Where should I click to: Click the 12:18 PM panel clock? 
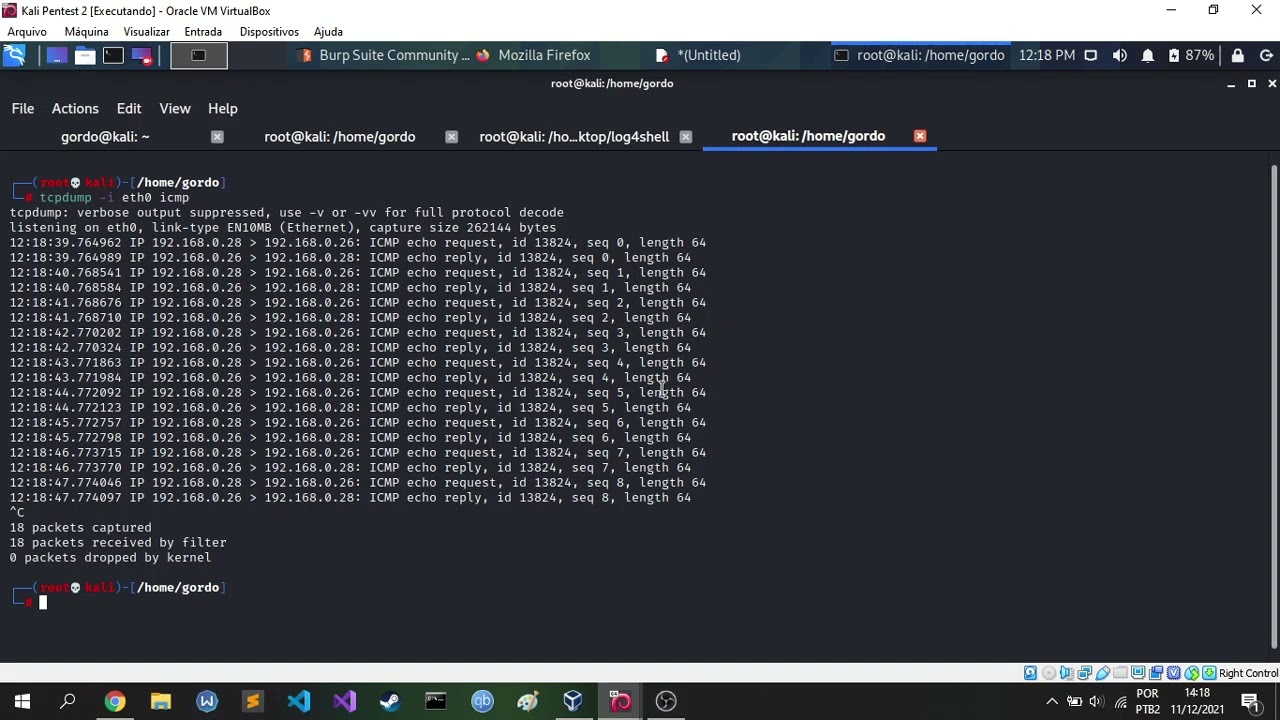[x=1047, y=55]
